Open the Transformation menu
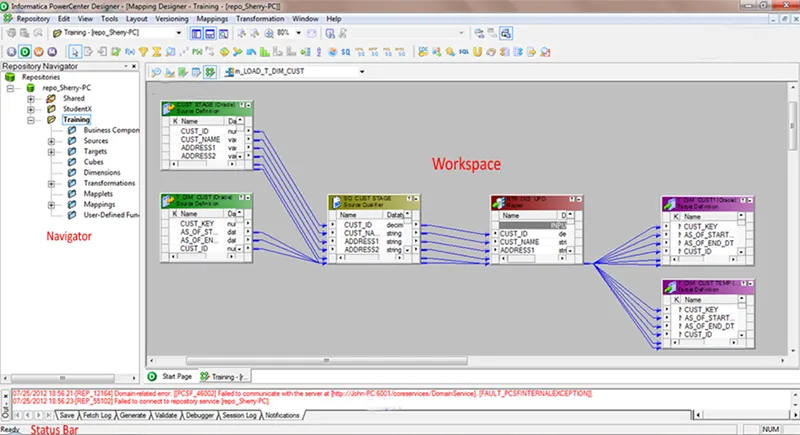Screen dimensions: 800x435 [x=260, y=19]
